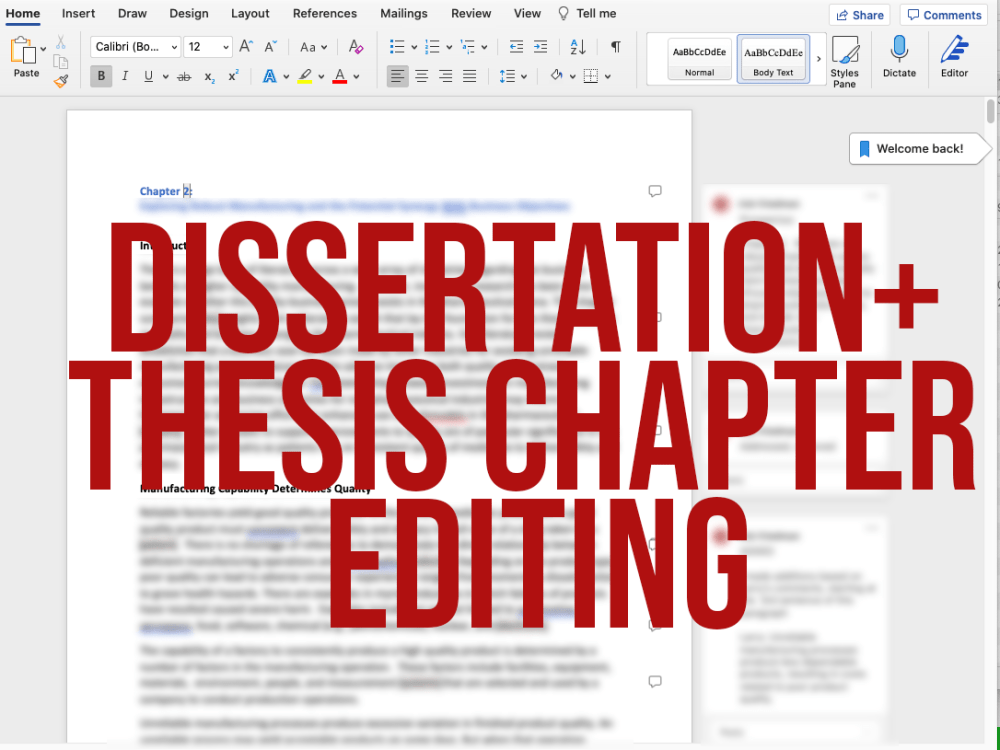The height and width of the screenshot is (750, 1000).
Task: Sort text A to Z
Action: 578,47
